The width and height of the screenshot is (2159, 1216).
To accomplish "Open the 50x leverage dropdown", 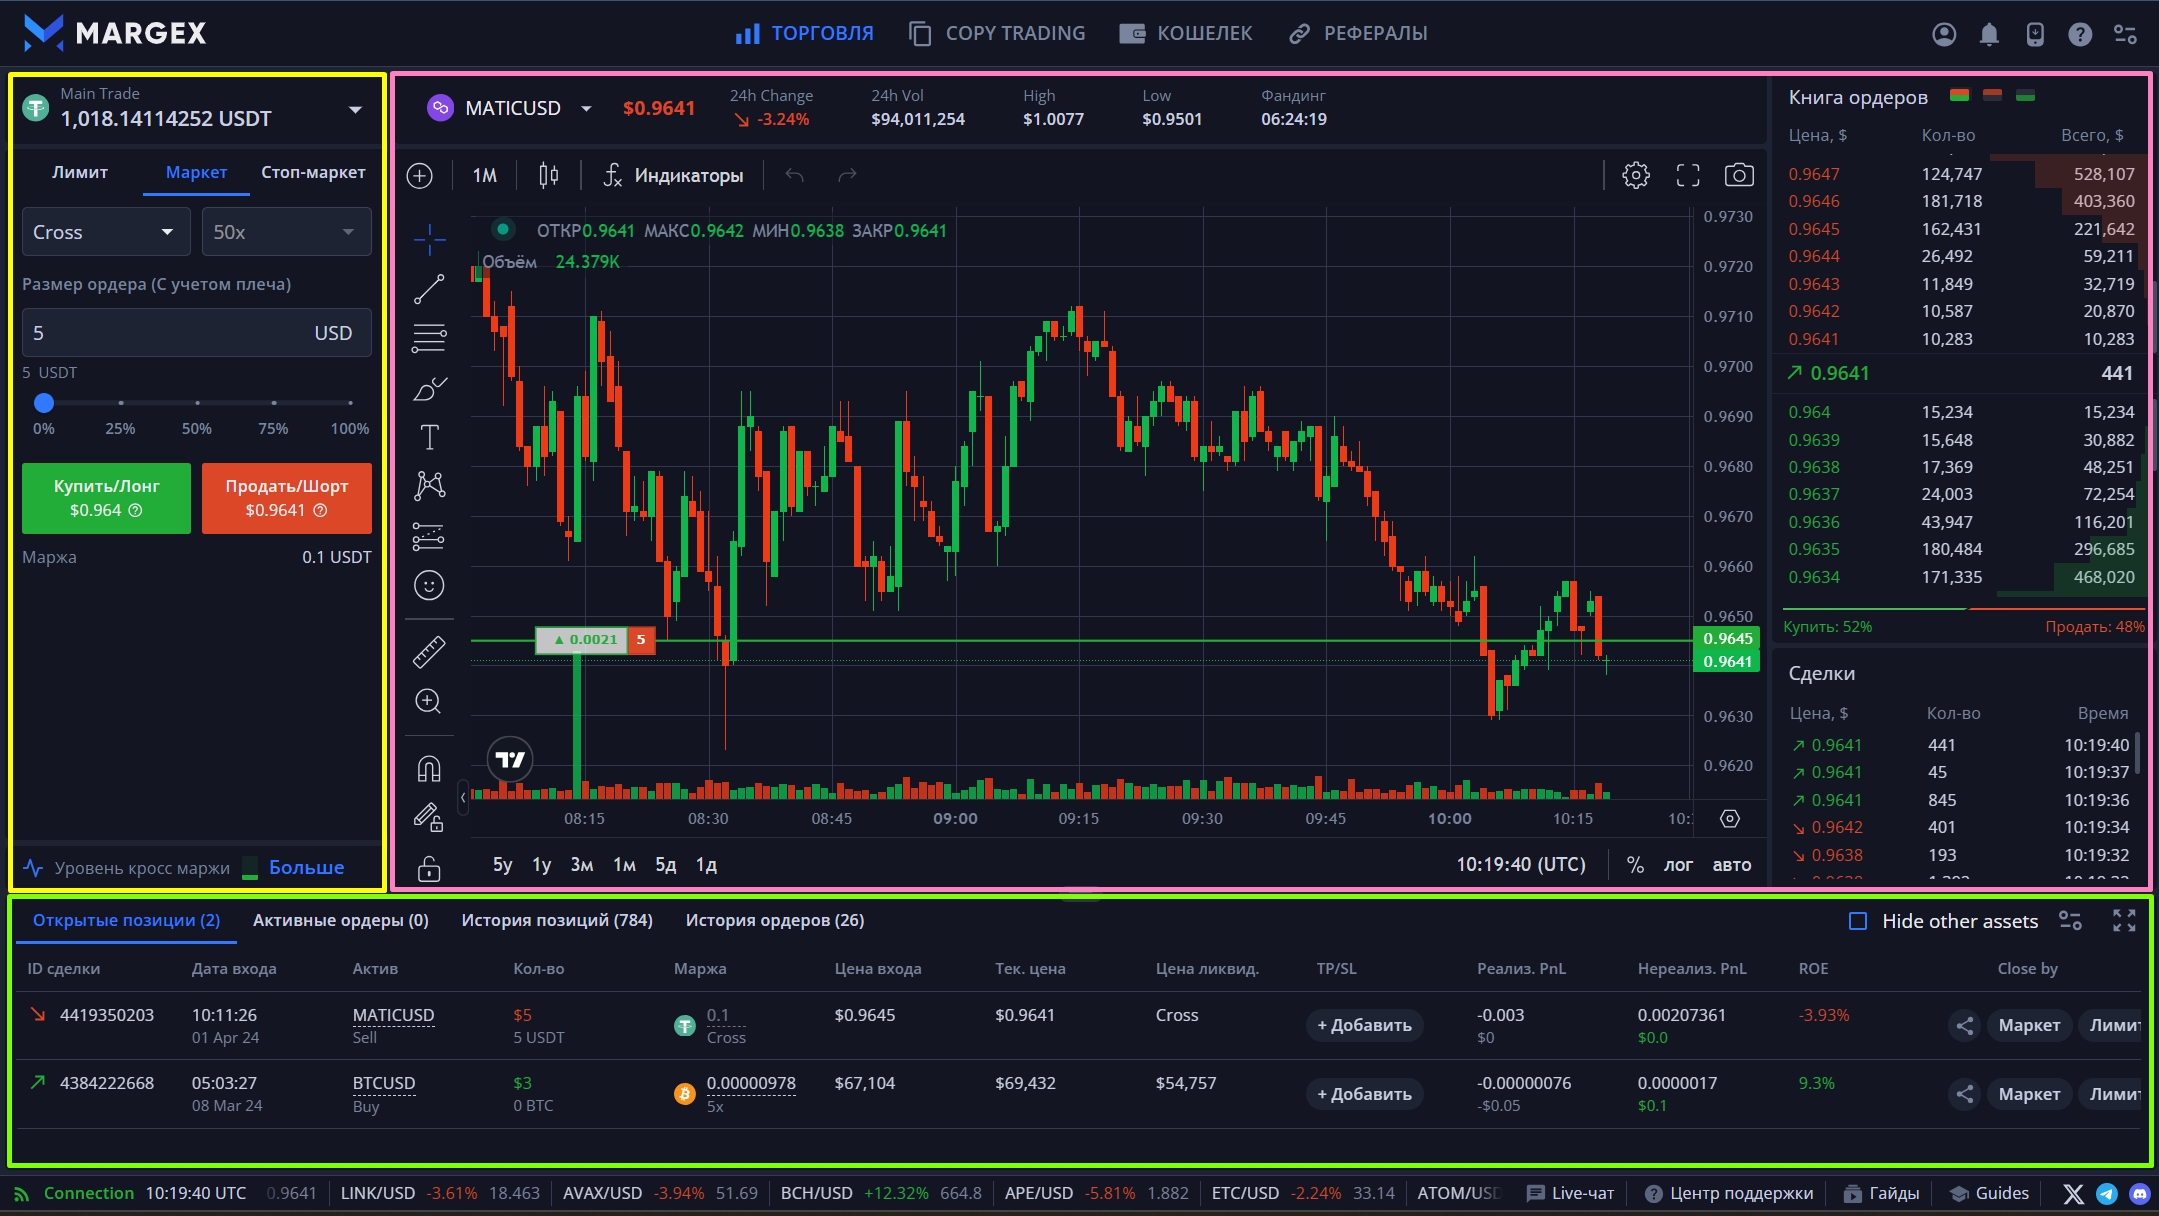I will point(285,232).
